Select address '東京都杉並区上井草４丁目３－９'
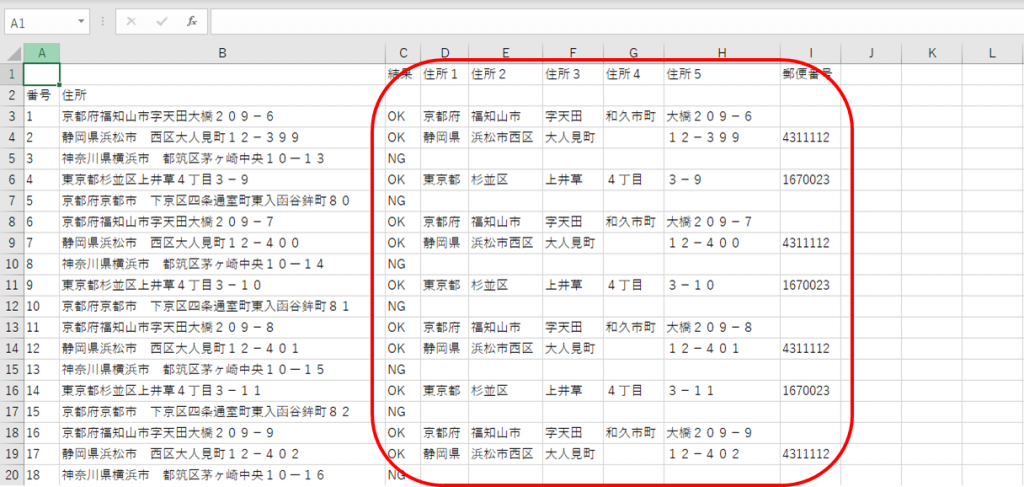The width and height of the screenshot is (1024, 487). 222,180
